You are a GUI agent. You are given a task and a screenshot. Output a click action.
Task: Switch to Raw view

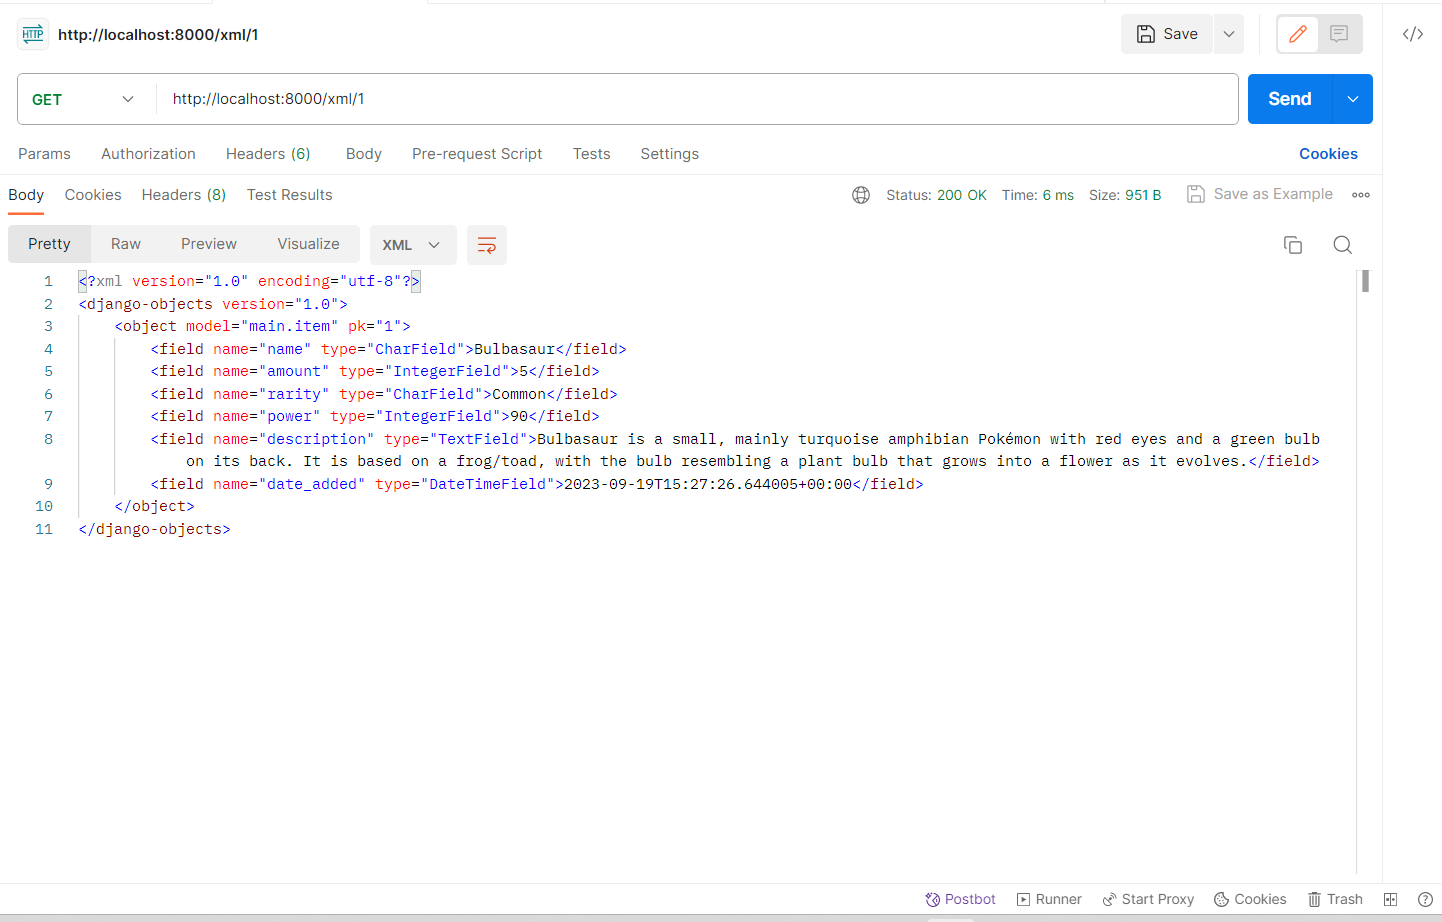126,244
